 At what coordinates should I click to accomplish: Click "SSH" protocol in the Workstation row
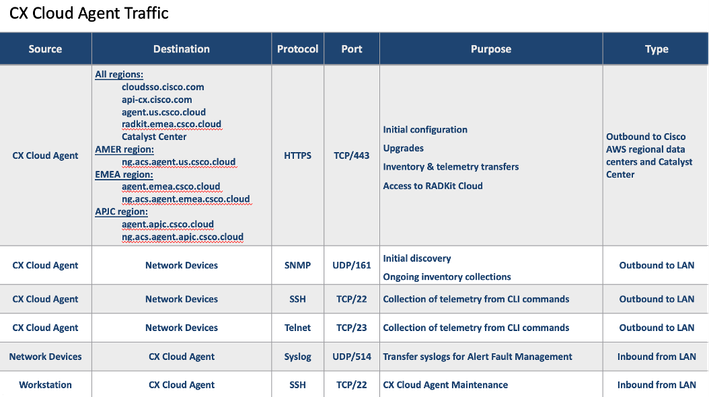(x=298, y=385)
